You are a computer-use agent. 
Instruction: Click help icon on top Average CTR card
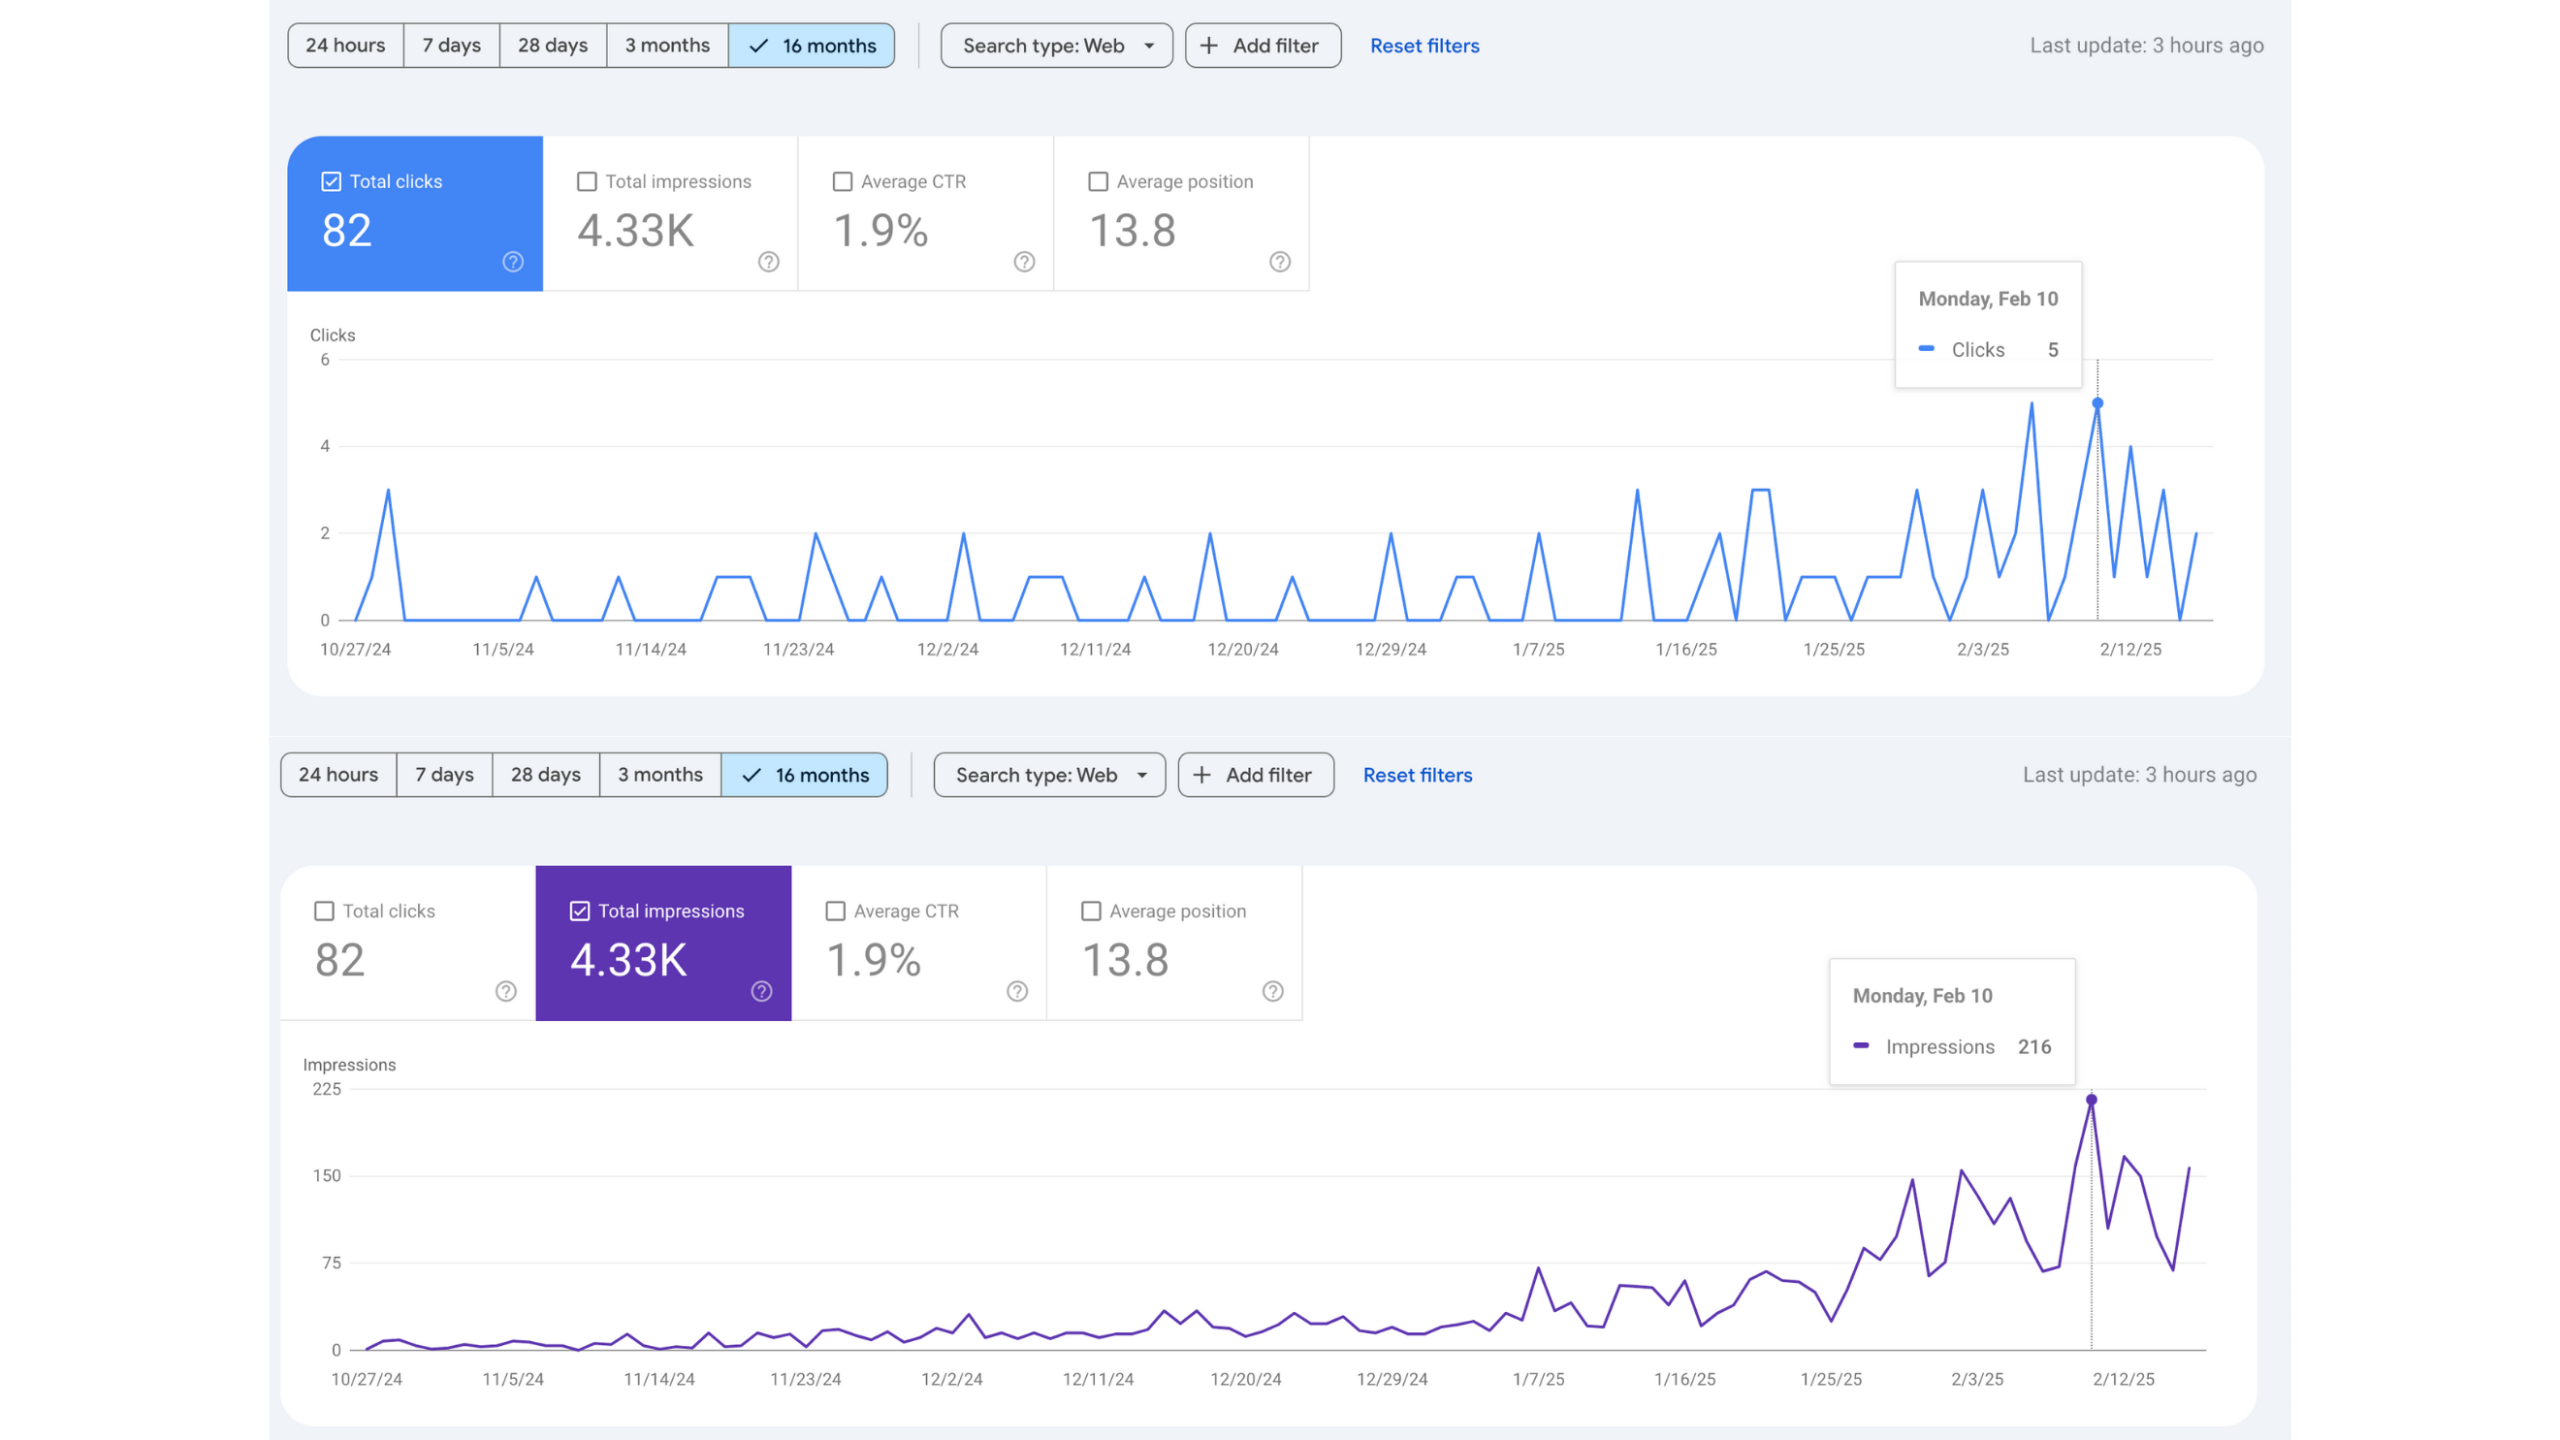click(1024, 262)
